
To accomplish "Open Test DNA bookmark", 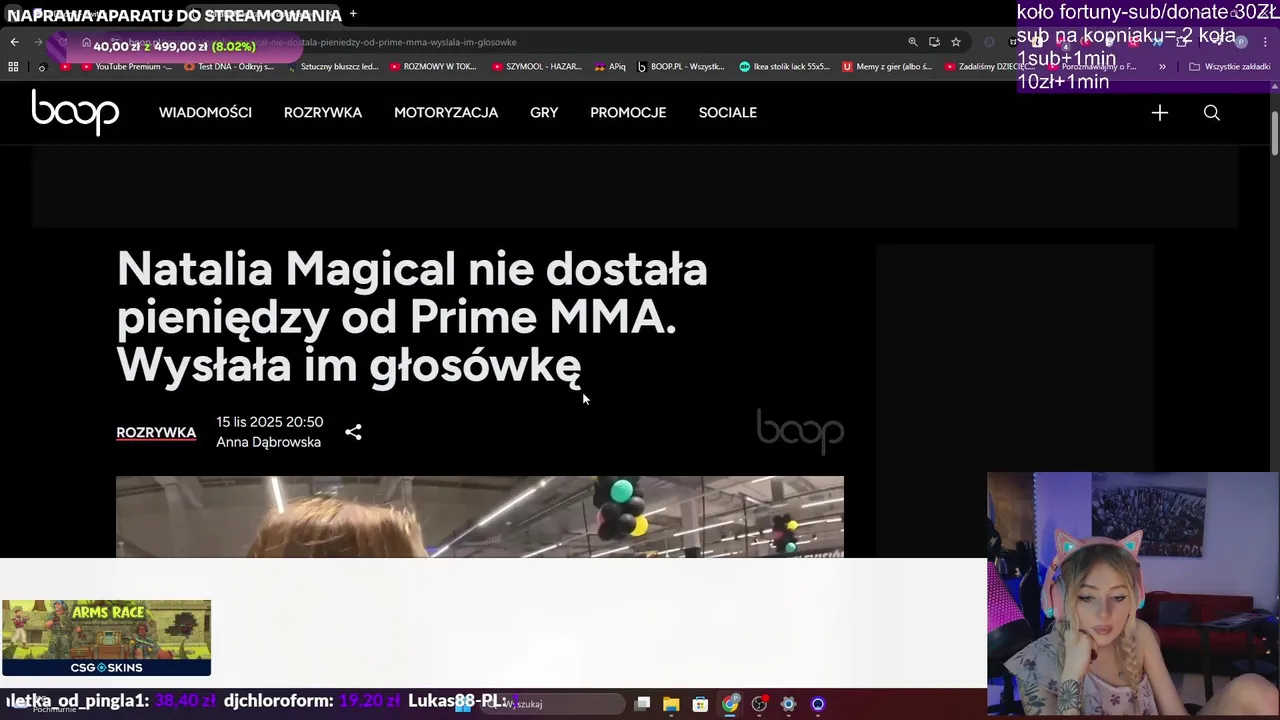I will [x=228, y=67].
